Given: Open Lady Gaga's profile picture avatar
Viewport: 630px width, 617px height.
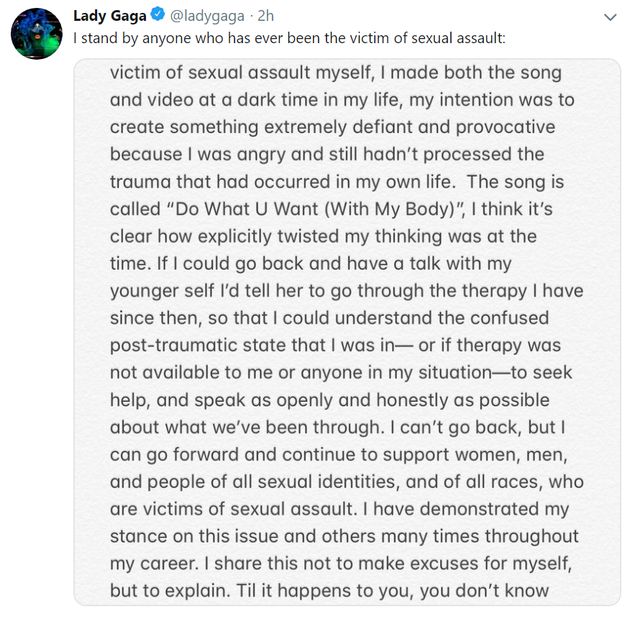Looking at the screenshot, I should click(x=37, y=34).
